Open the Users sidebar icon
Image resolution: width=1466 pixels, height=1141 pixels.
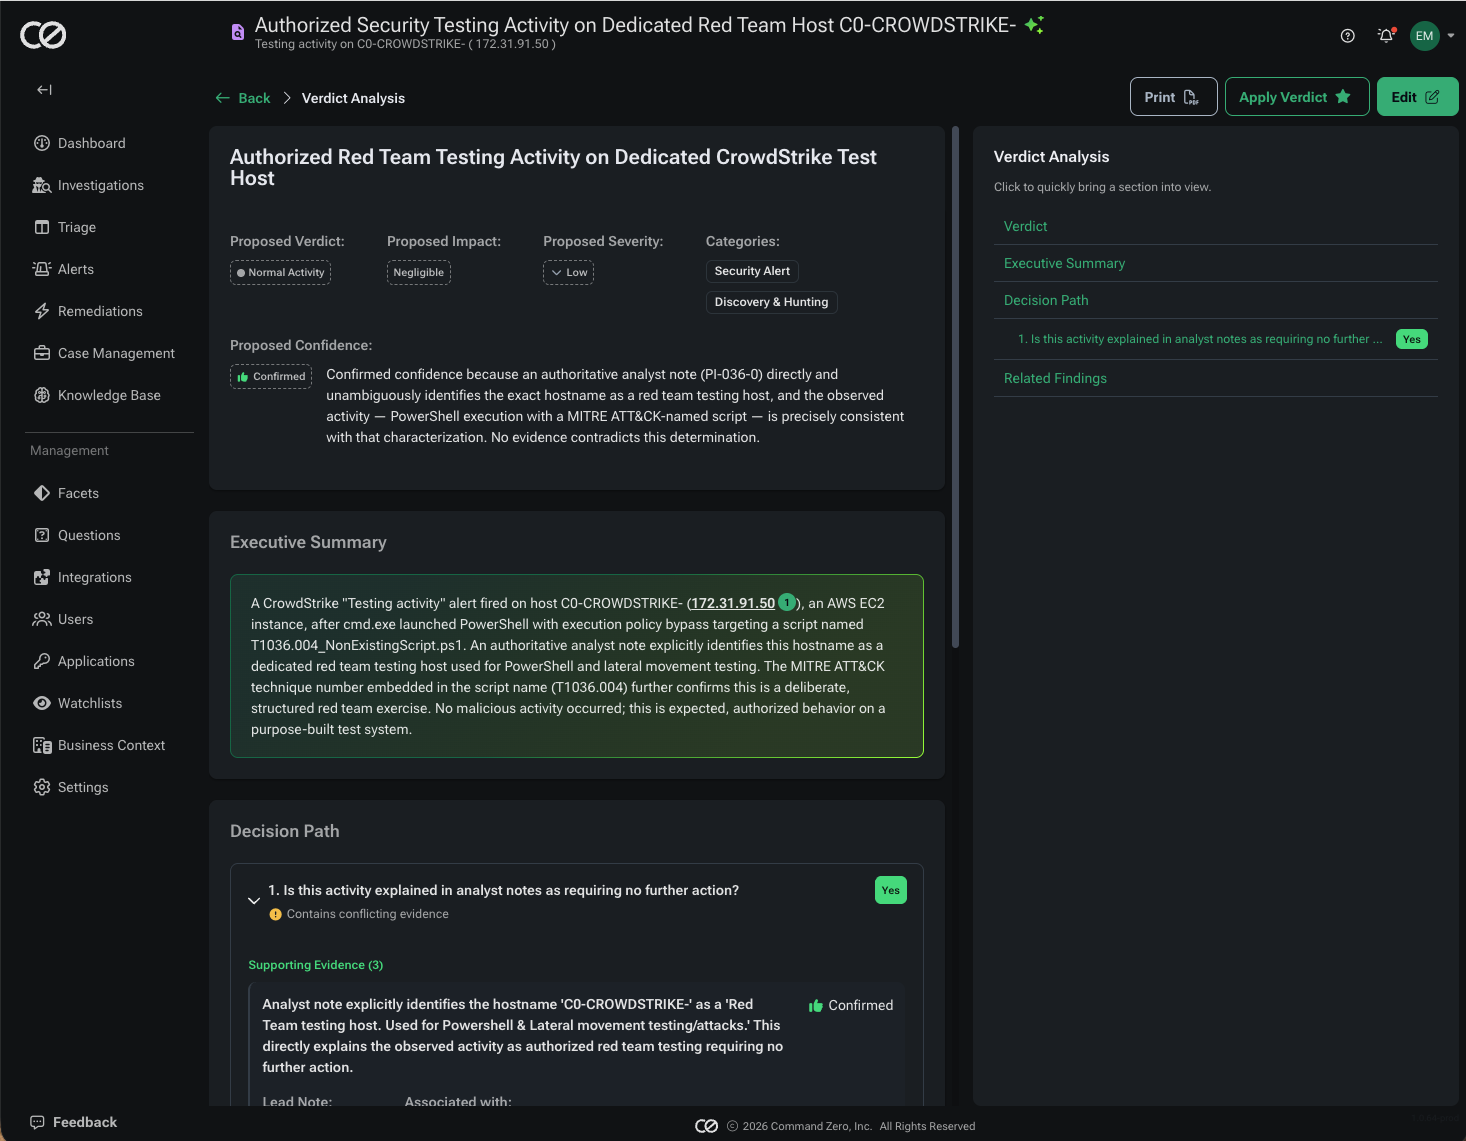[42, 619]
